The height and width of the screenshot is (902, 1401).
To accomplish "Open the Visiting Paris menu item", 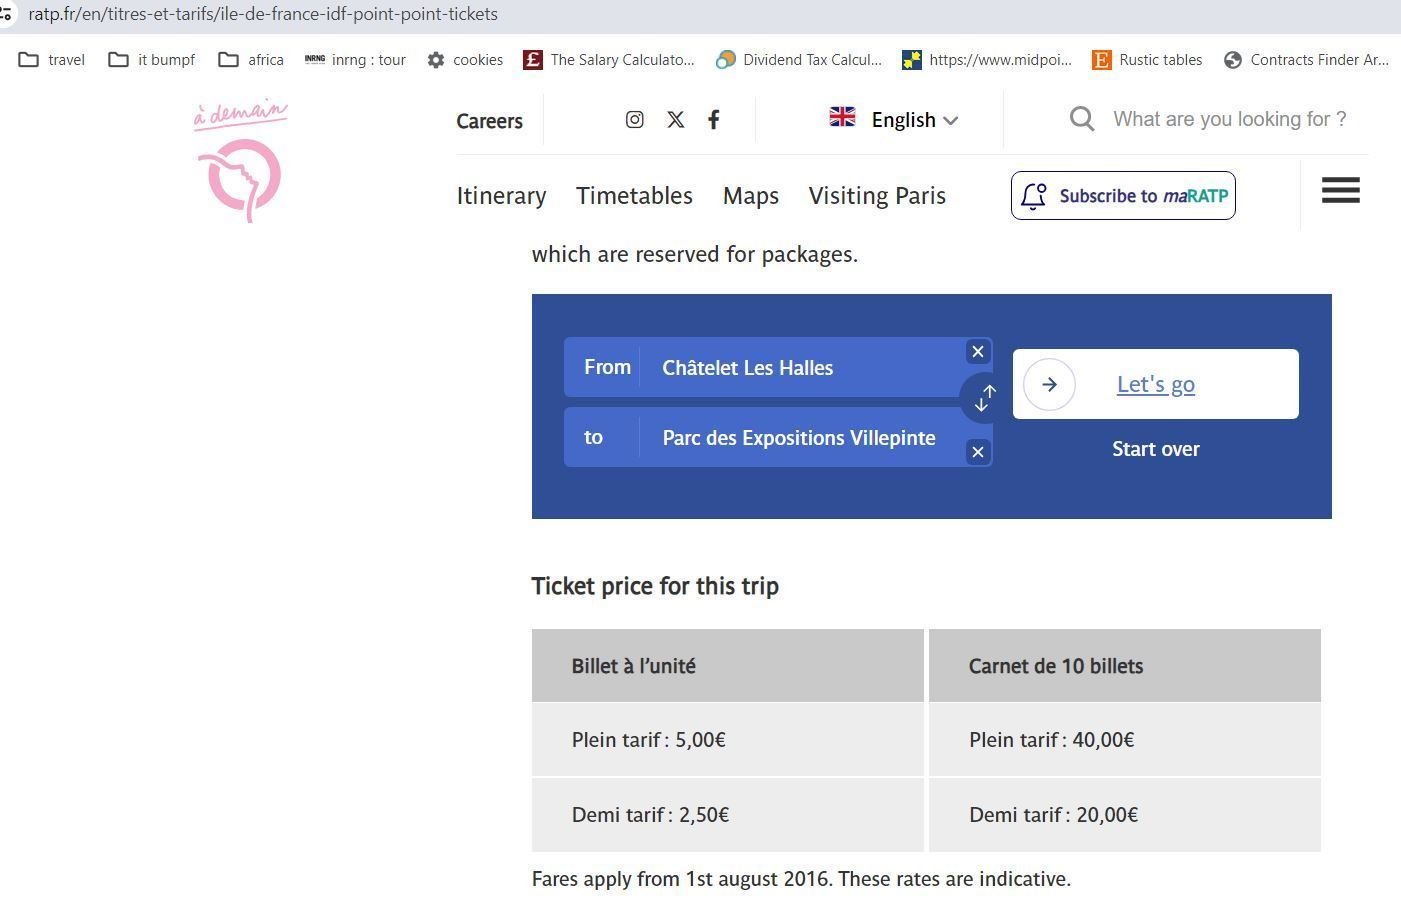I will pos(877,196).
